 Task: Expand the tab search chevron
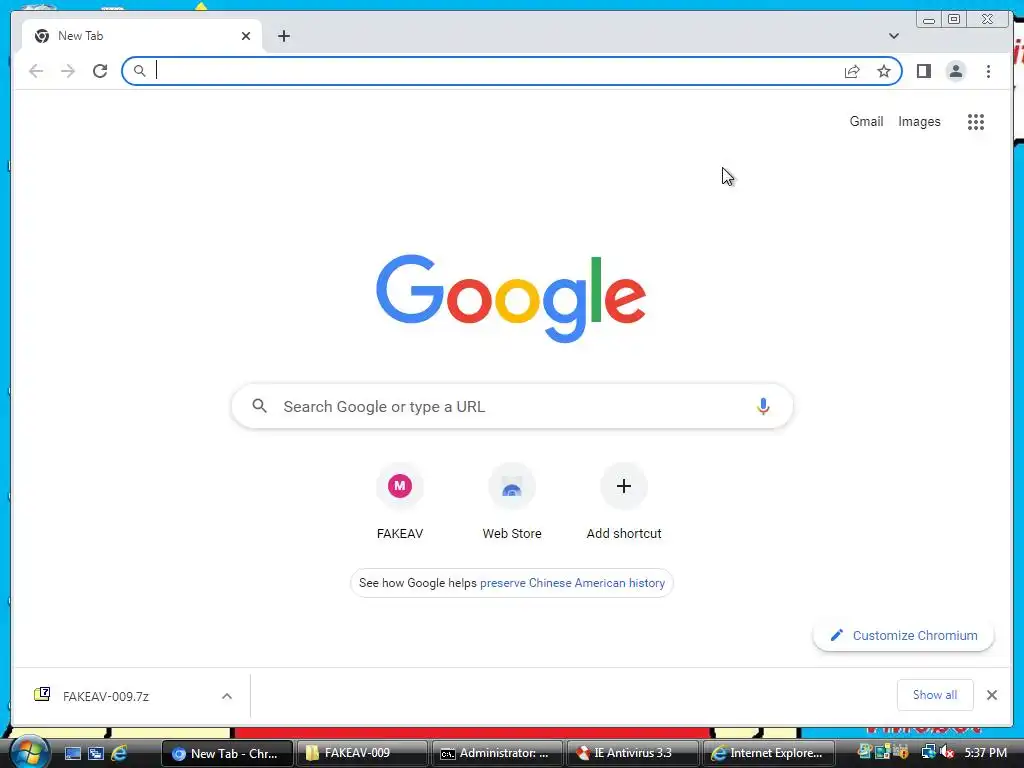pyautogui.click(x=893, y=36)
